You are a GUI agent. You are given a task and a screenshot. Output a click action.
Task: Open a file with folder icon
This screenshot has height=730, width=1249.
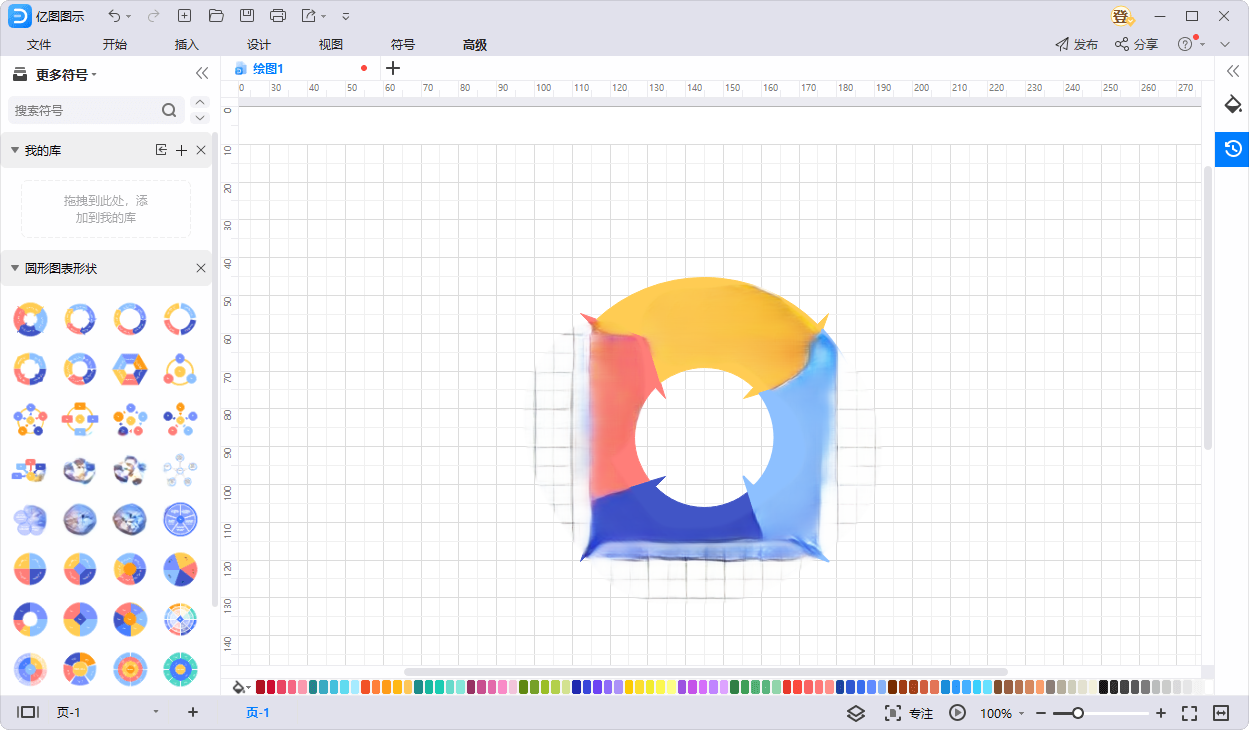216,16
